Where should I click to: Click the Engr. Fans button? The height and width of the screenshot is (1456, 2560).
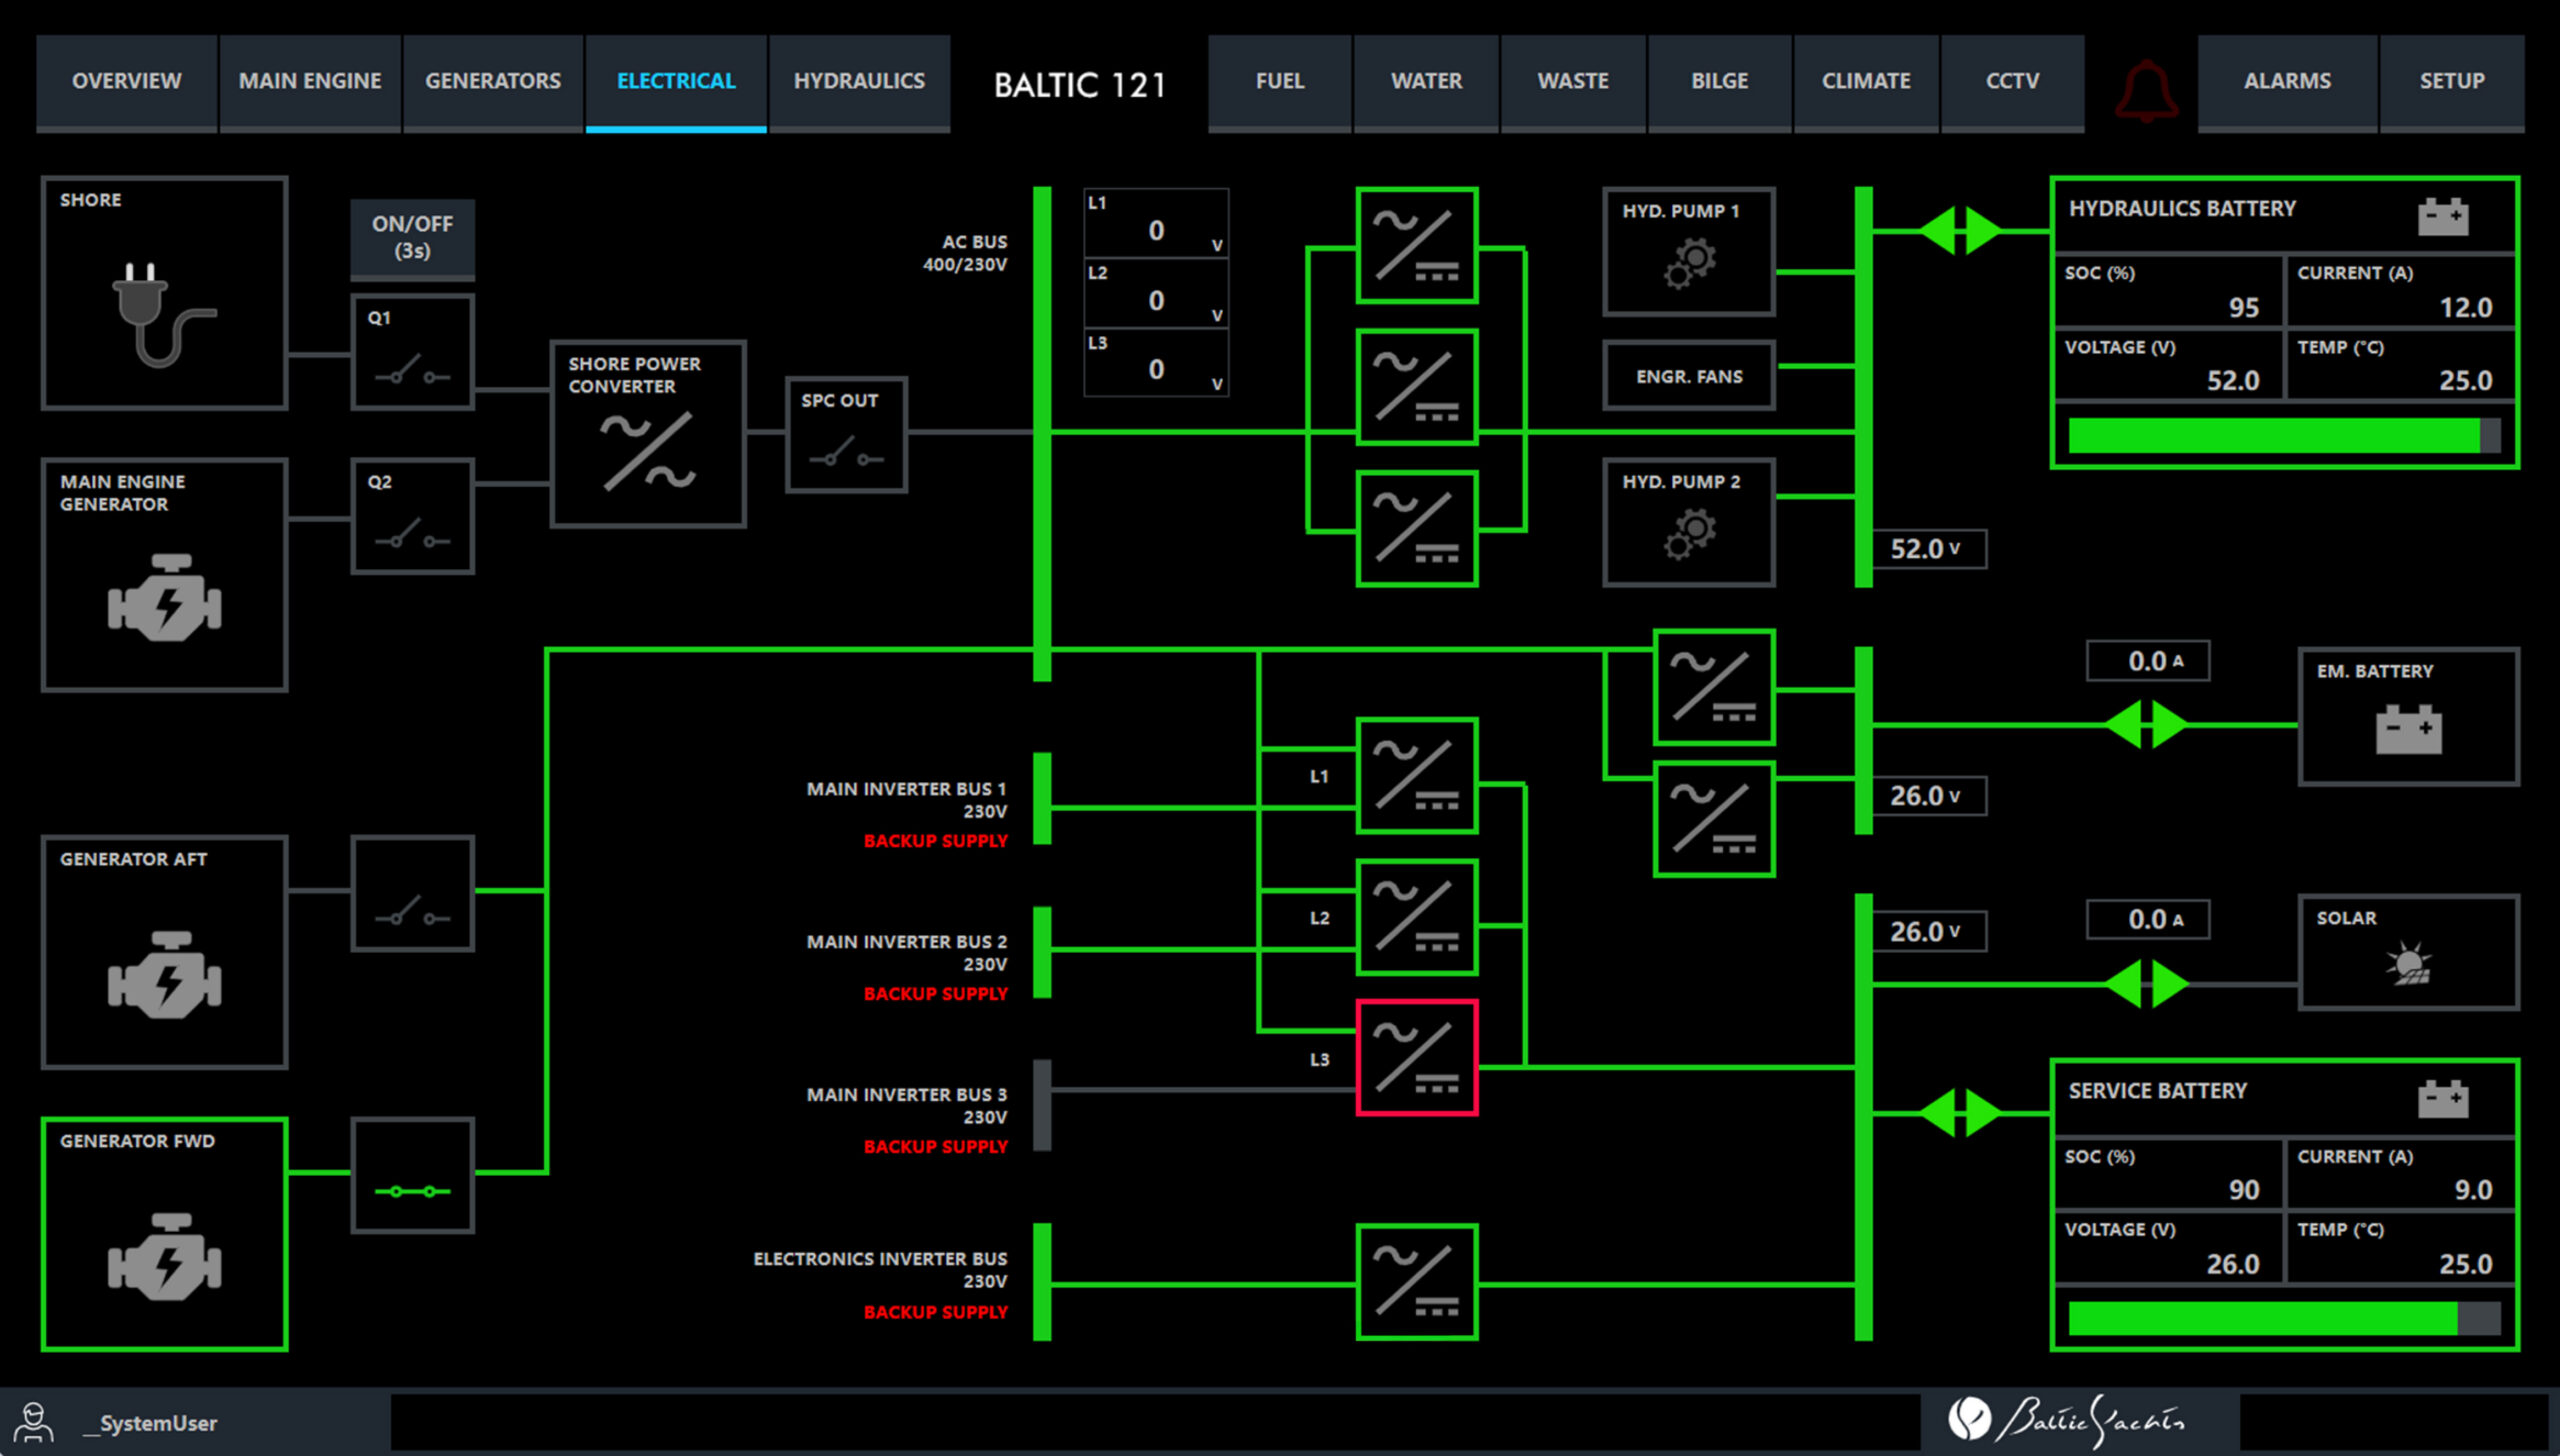pos(1688,376)
